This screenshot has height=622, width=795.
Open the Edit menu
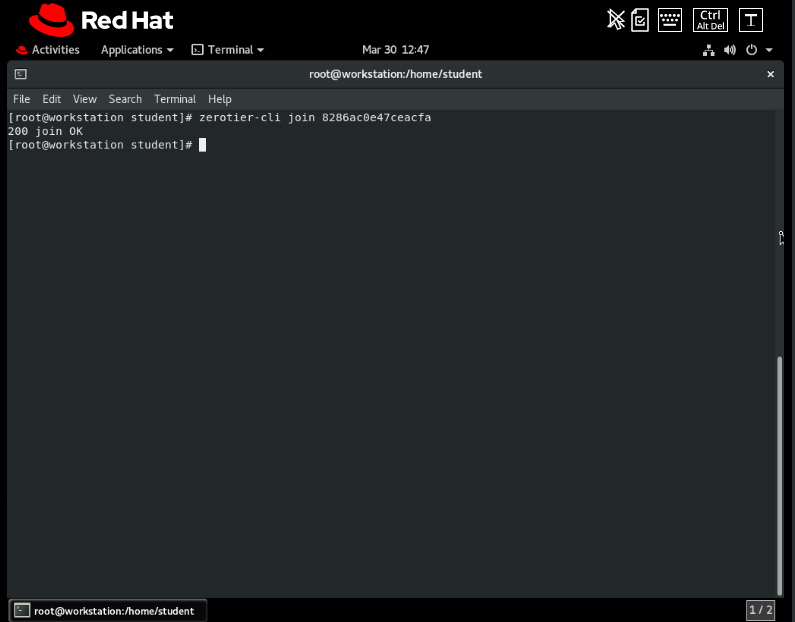tap(52, 99)
